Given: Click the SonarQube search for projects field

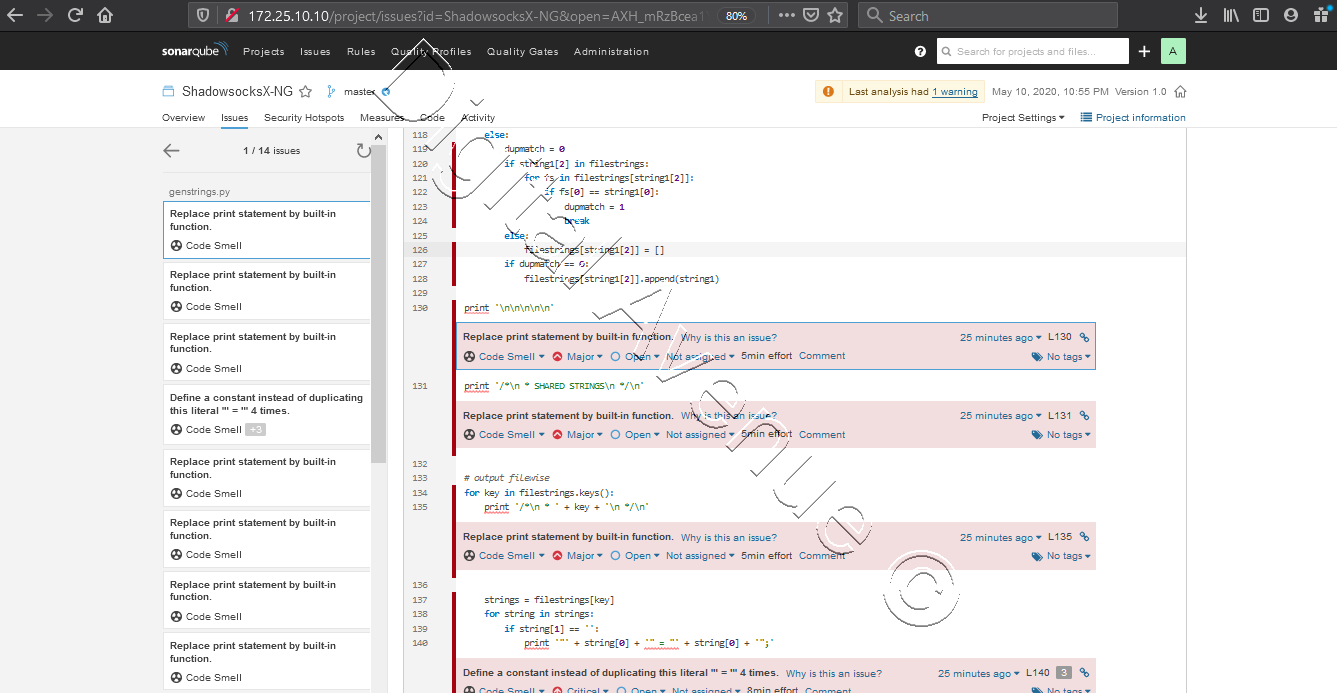Looking at the screenshot, I should click(1032, 51).
